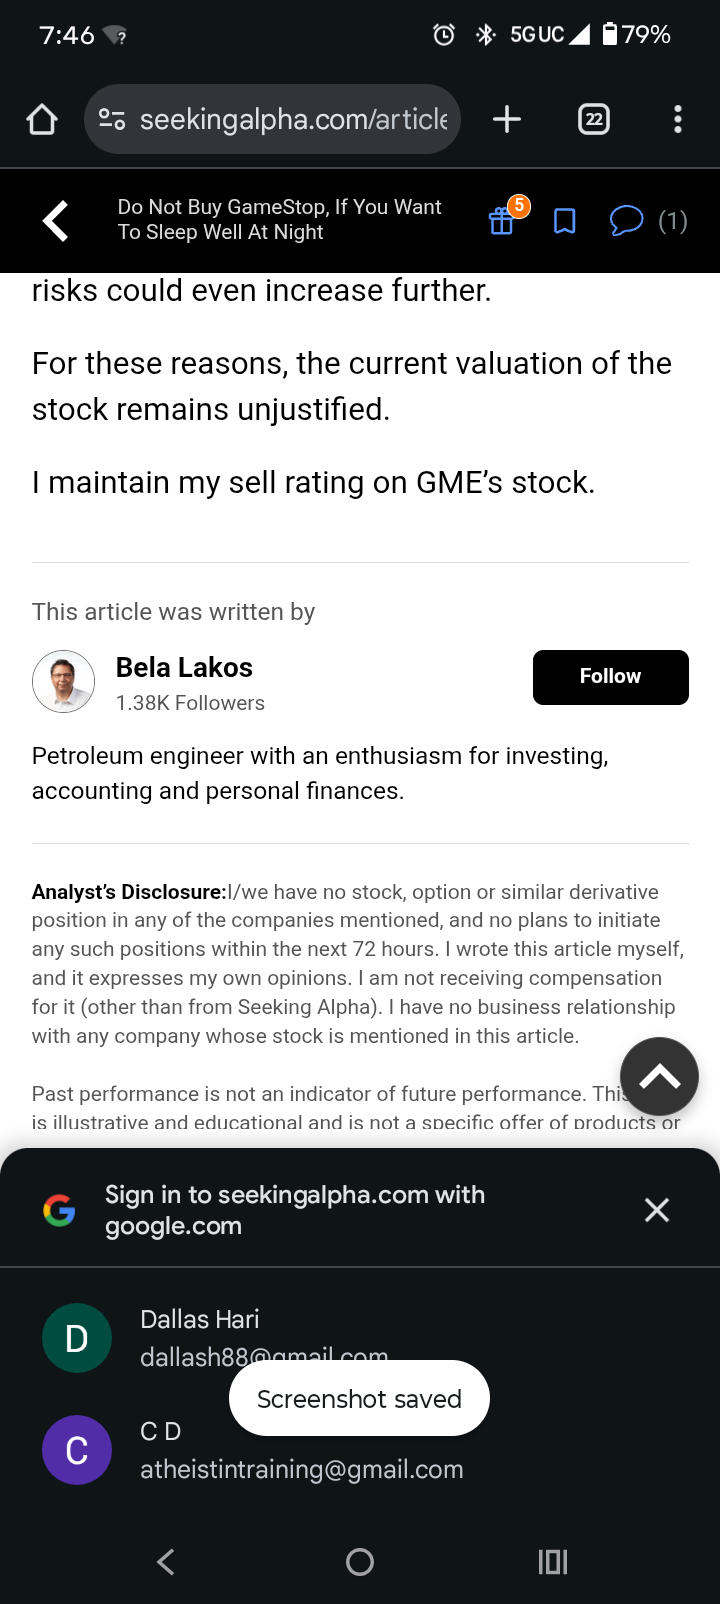Bookmark this GameStop article

(x=565, y=221)
